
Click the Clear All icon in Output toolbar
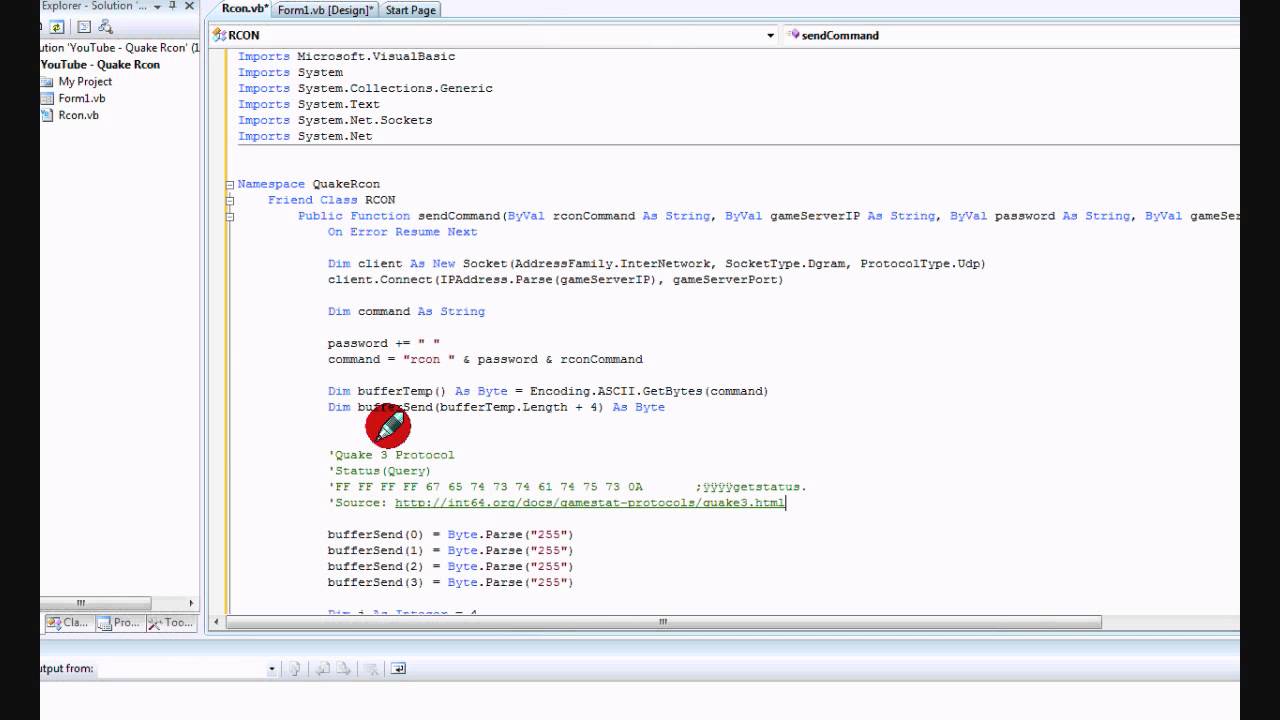pos(373,669)
